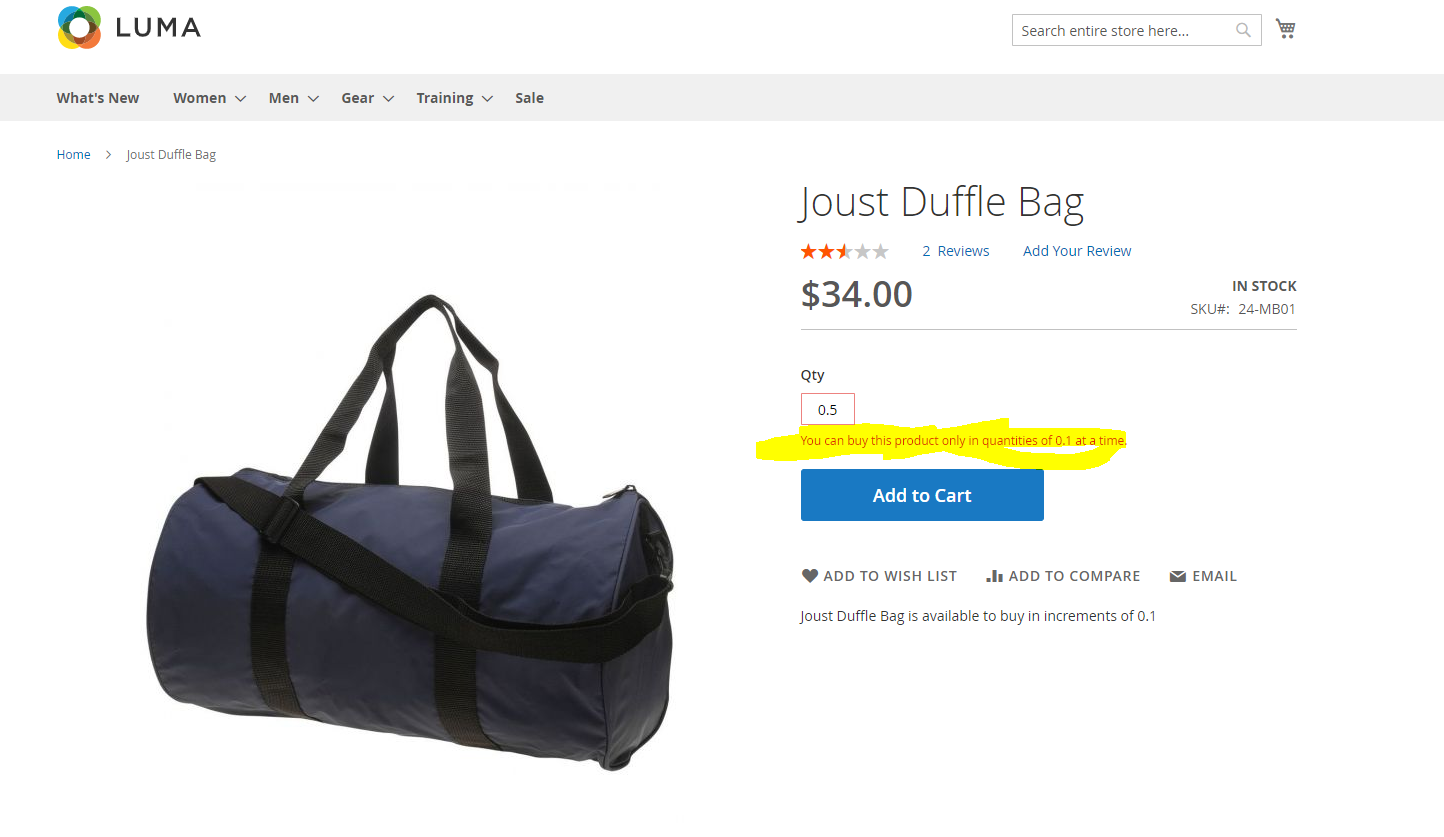Expand the Gear menu chevron
The image size is (1444, 837).
pyautogui.click(x=388, y=99)
